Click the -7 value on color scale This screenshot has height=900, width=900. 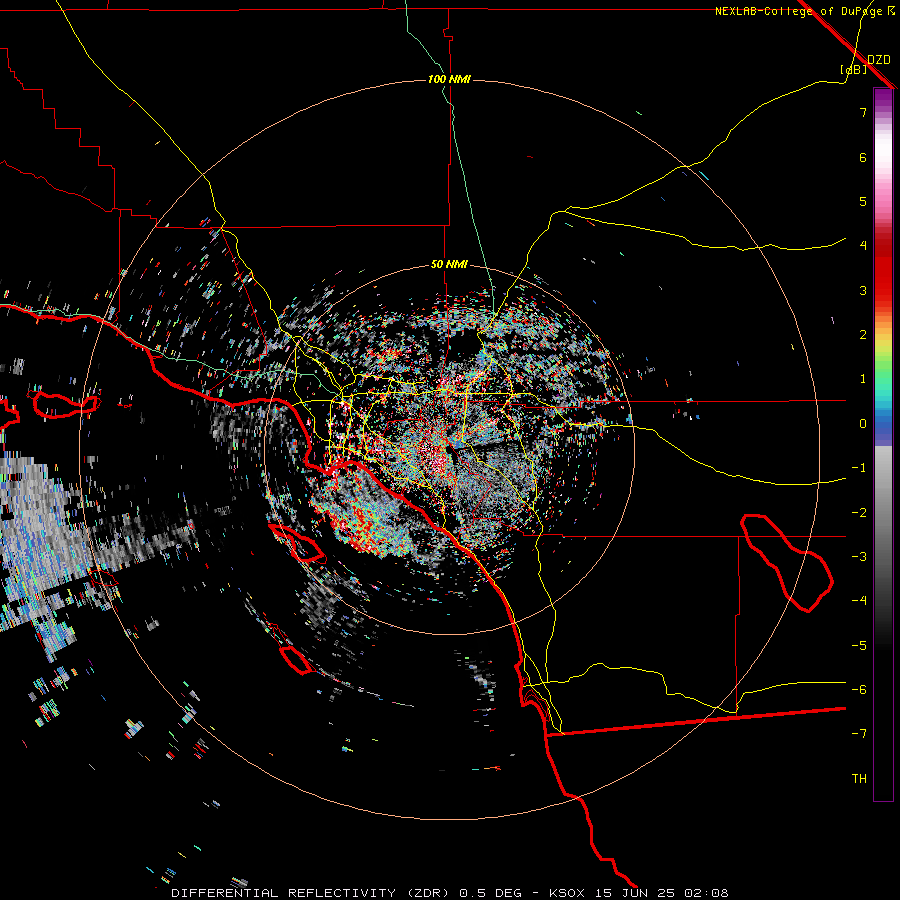tap(859, 734)
